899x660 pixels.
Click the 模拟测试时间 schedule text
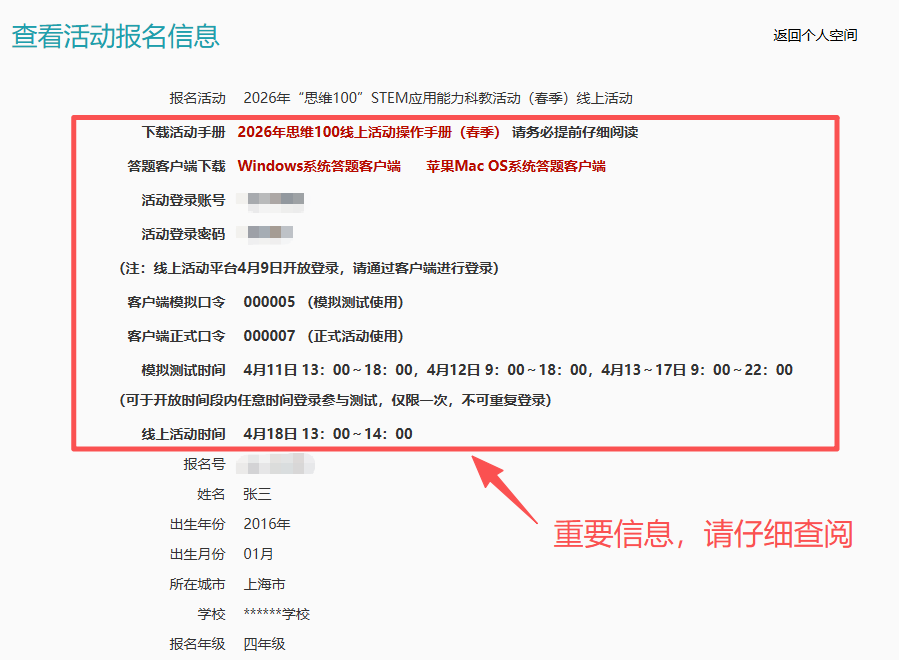pyautogui.click(x=517, y=370)
